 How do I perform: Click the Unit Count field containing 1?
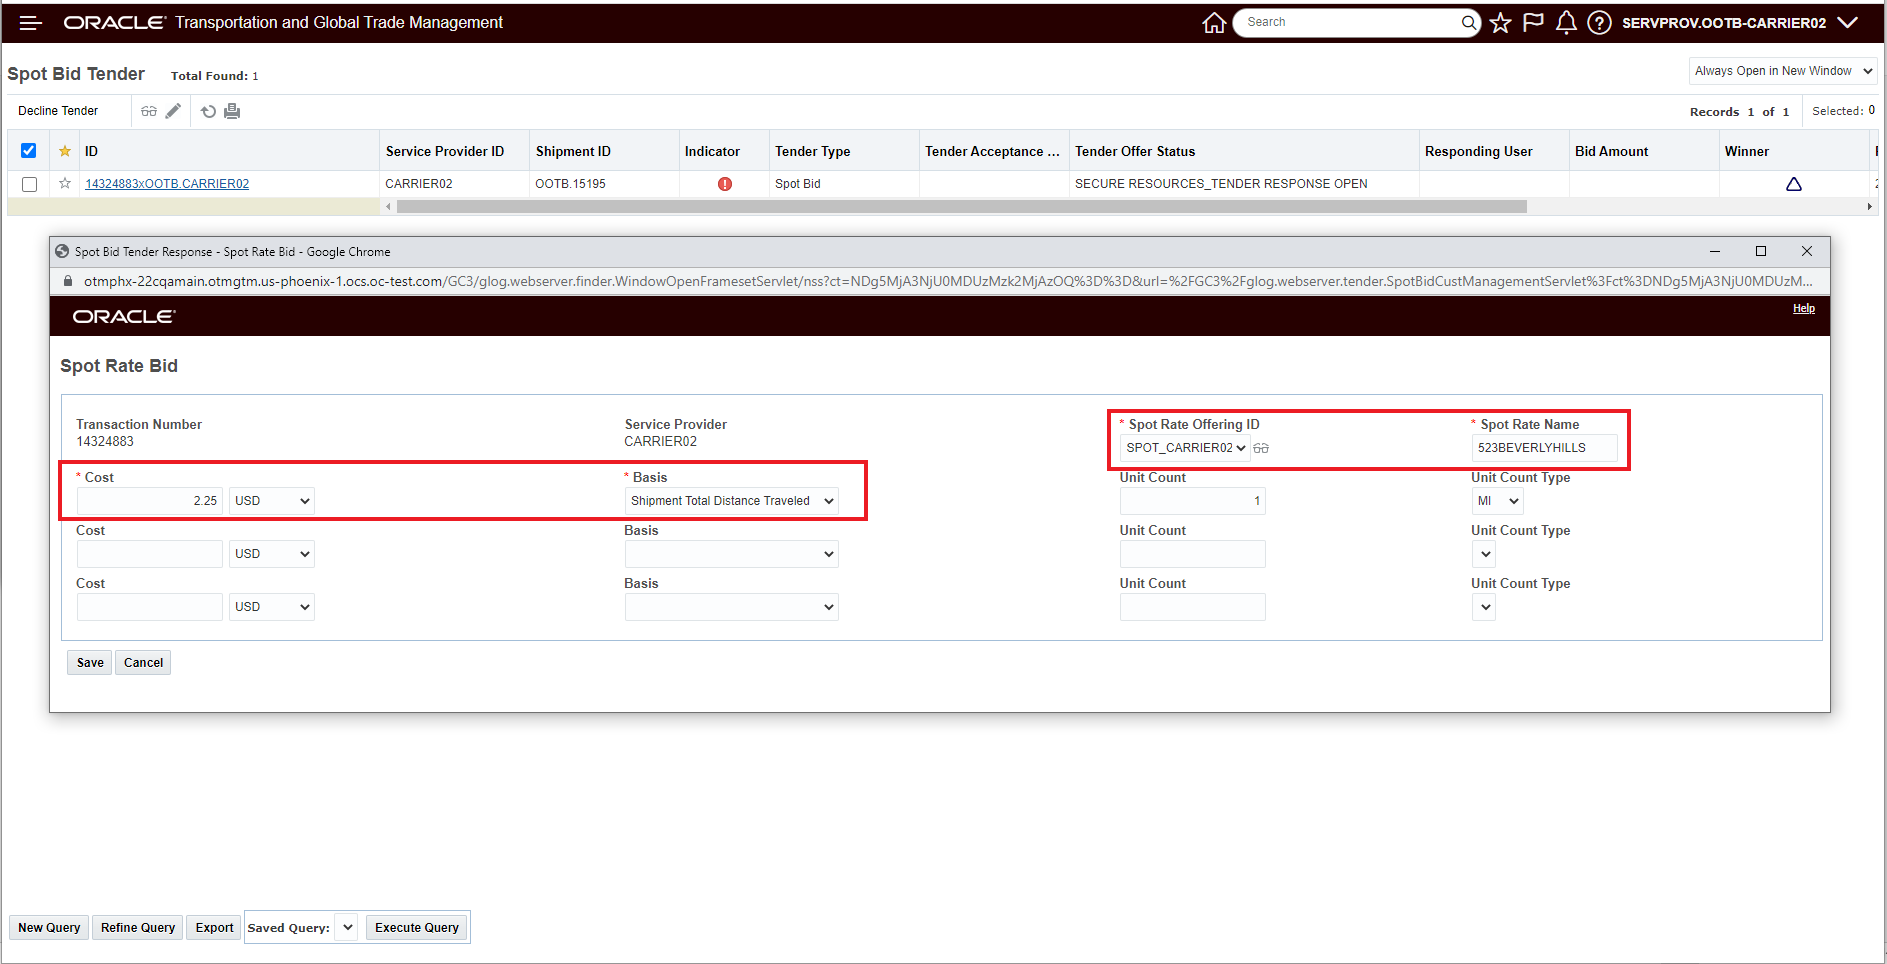[x=1193, y=501]
